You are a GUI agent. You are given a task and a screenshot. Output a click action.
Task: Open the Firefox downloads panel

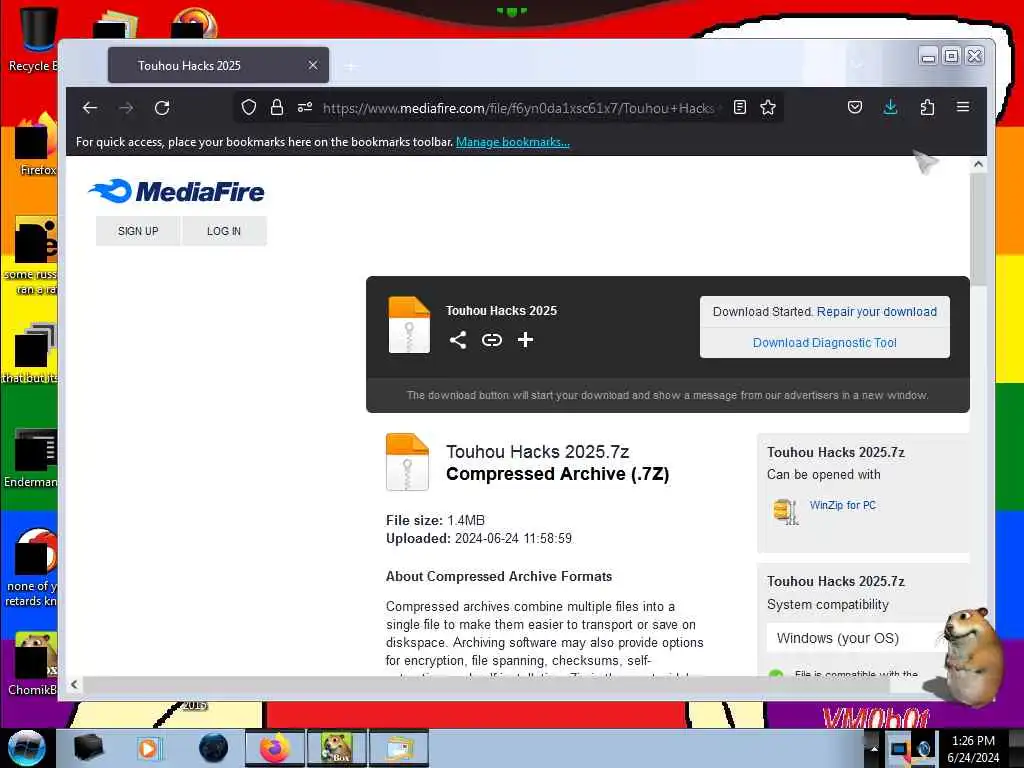point(890,107)
